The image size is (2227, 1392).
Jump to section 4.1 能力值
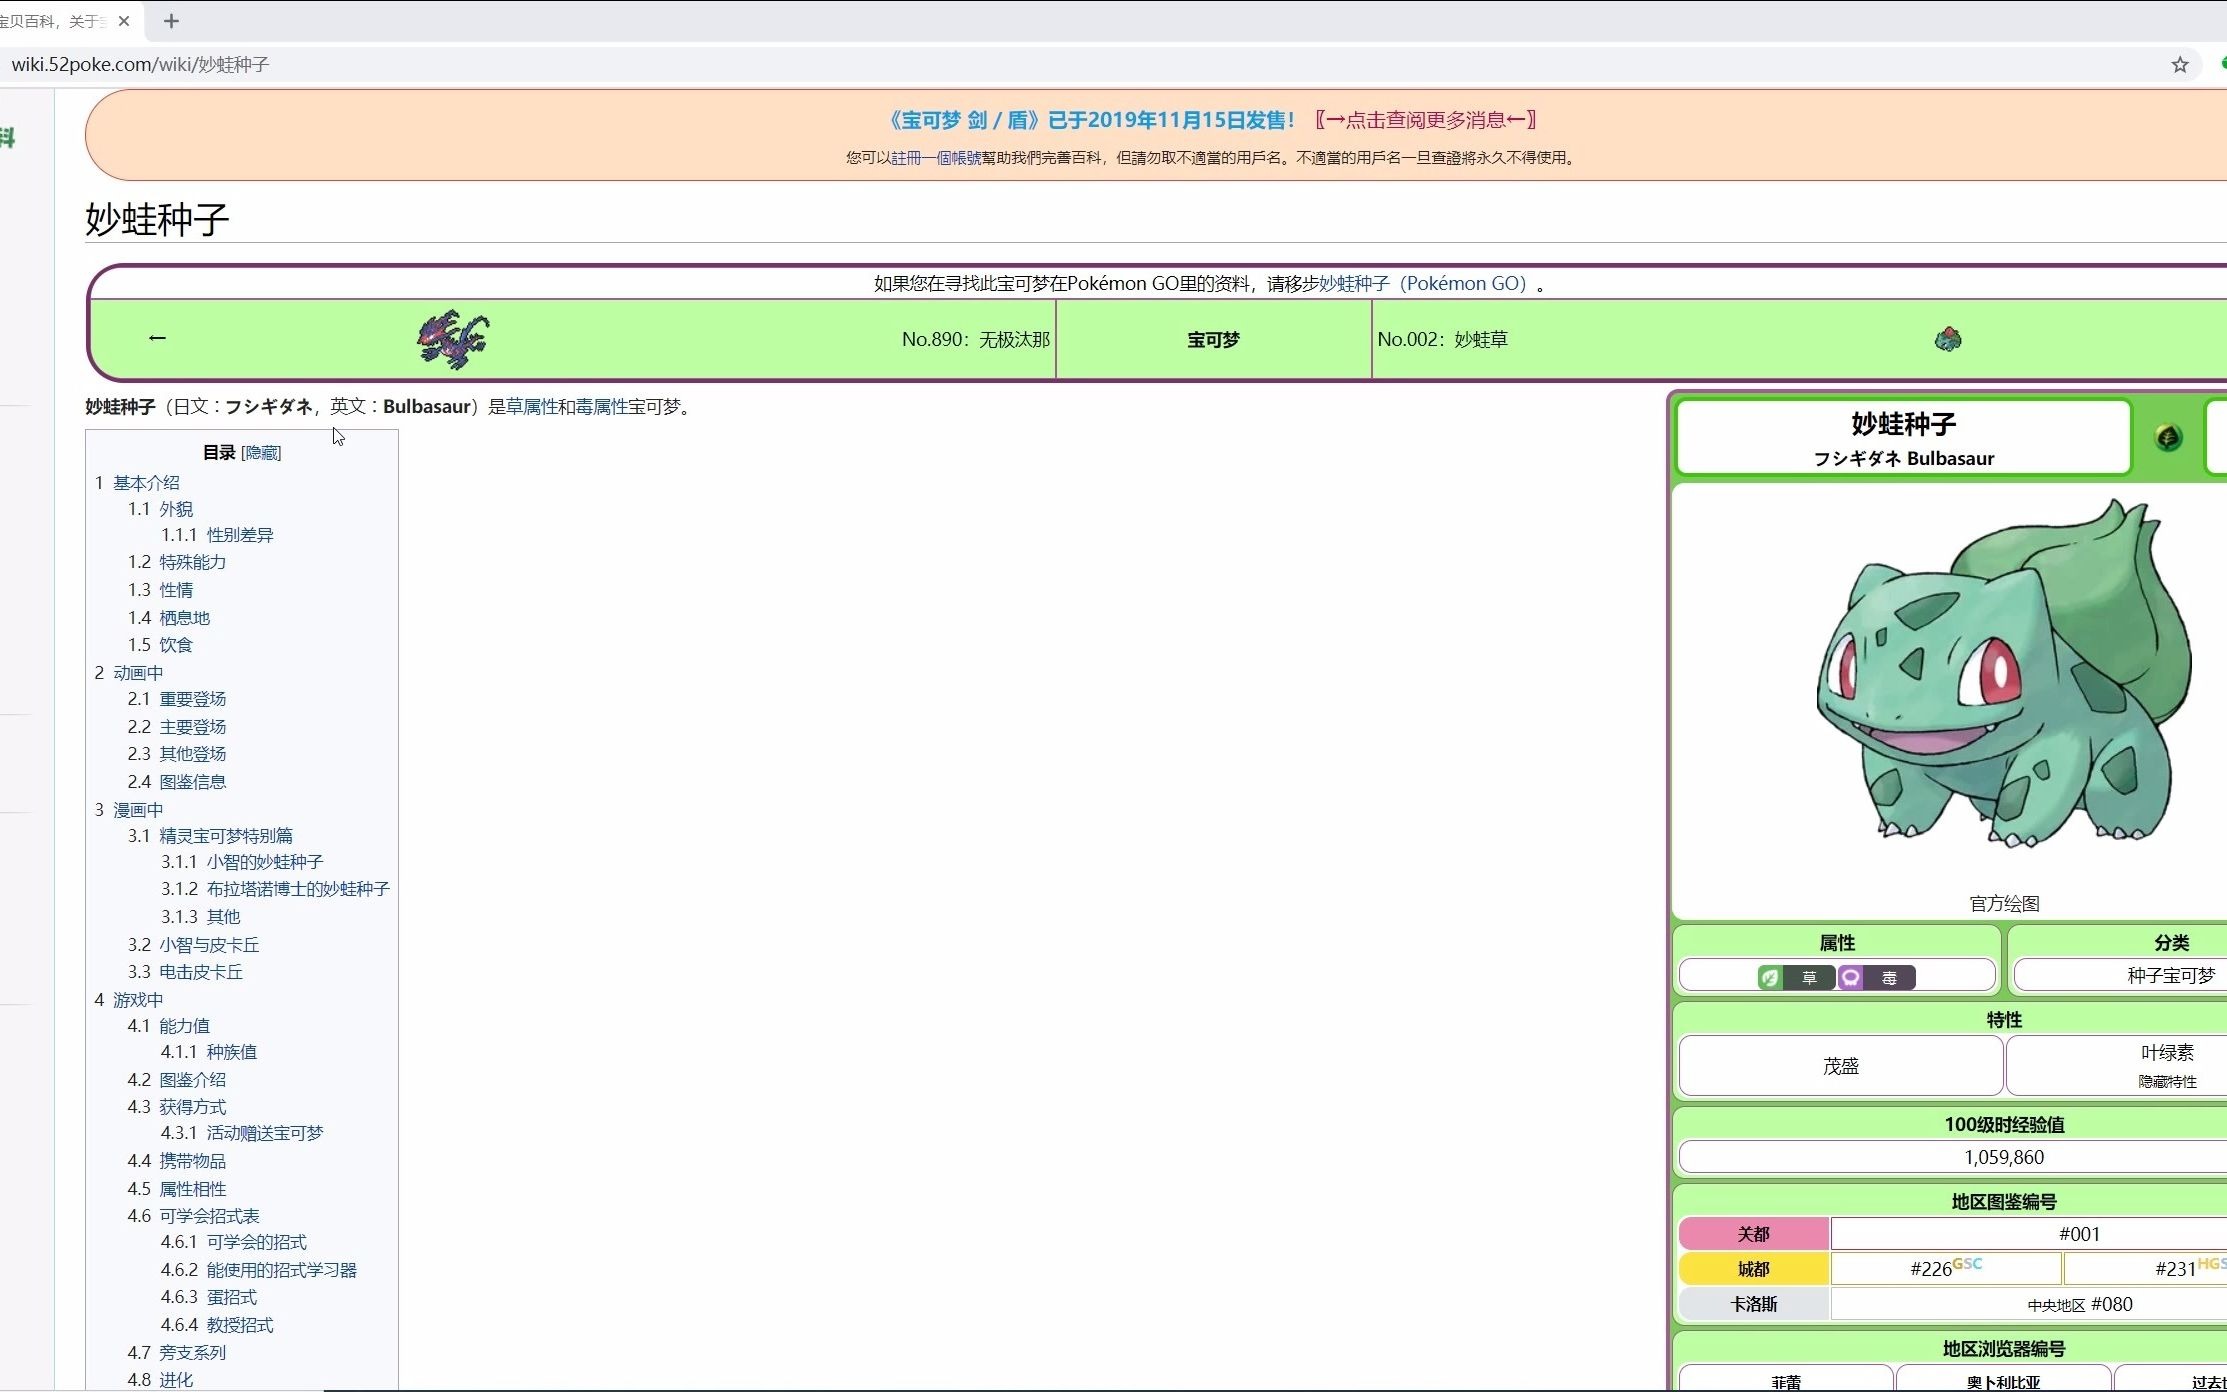(x=185, y=1026)
